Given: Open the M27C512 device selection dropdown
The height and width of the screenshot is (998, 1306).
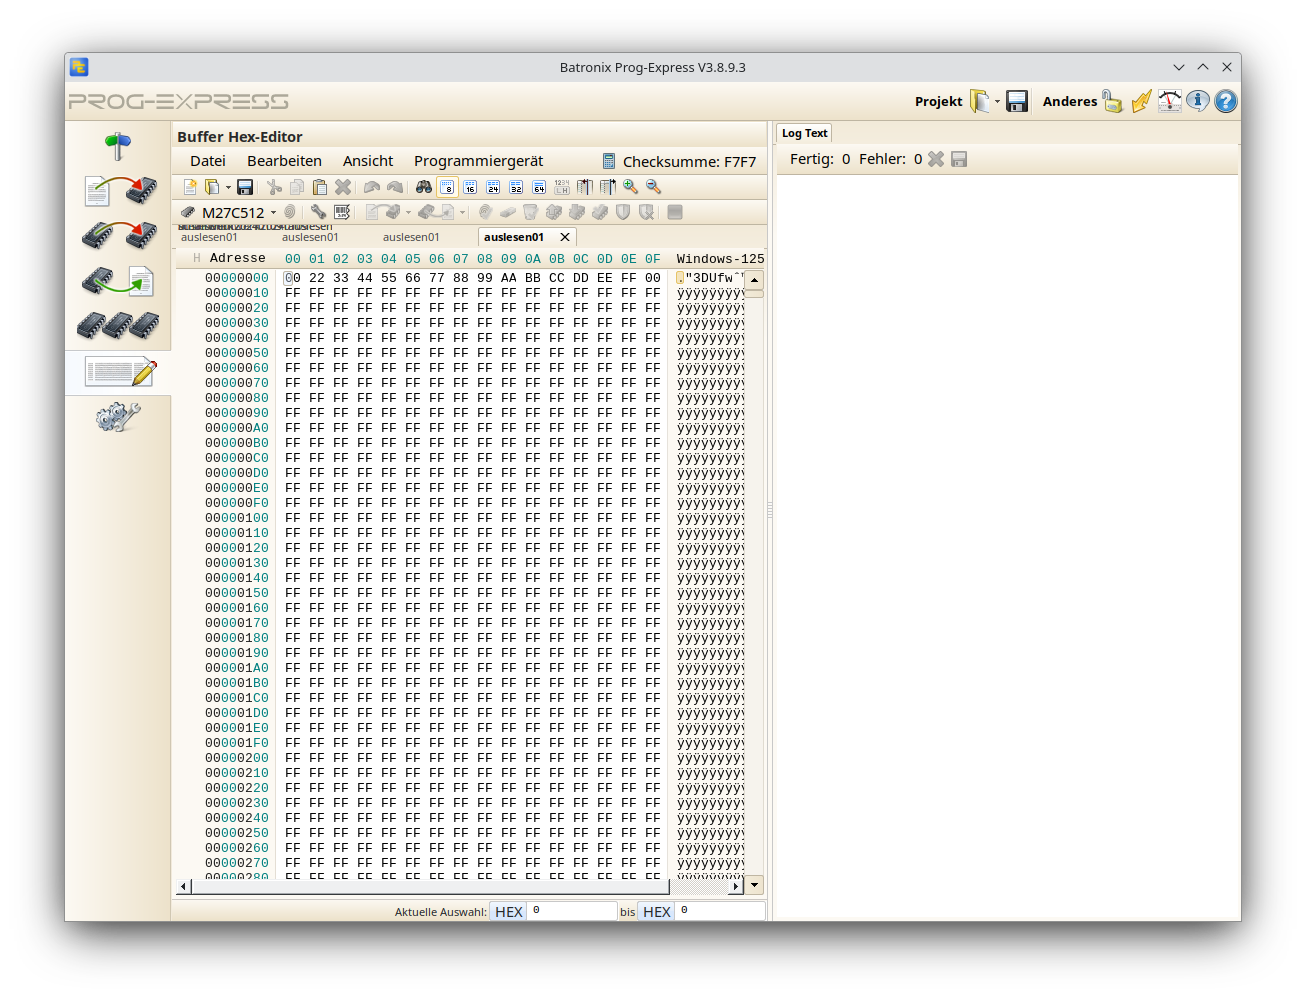Looking at the screenshot, I should coord(273,212).
